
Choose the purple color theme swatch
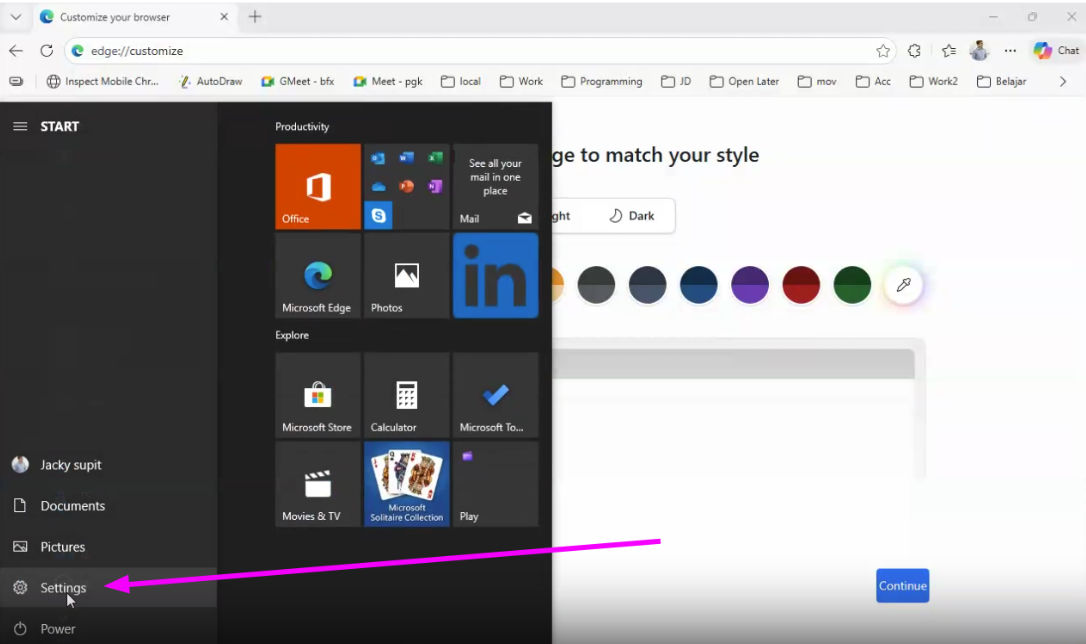tap(750, 285)
